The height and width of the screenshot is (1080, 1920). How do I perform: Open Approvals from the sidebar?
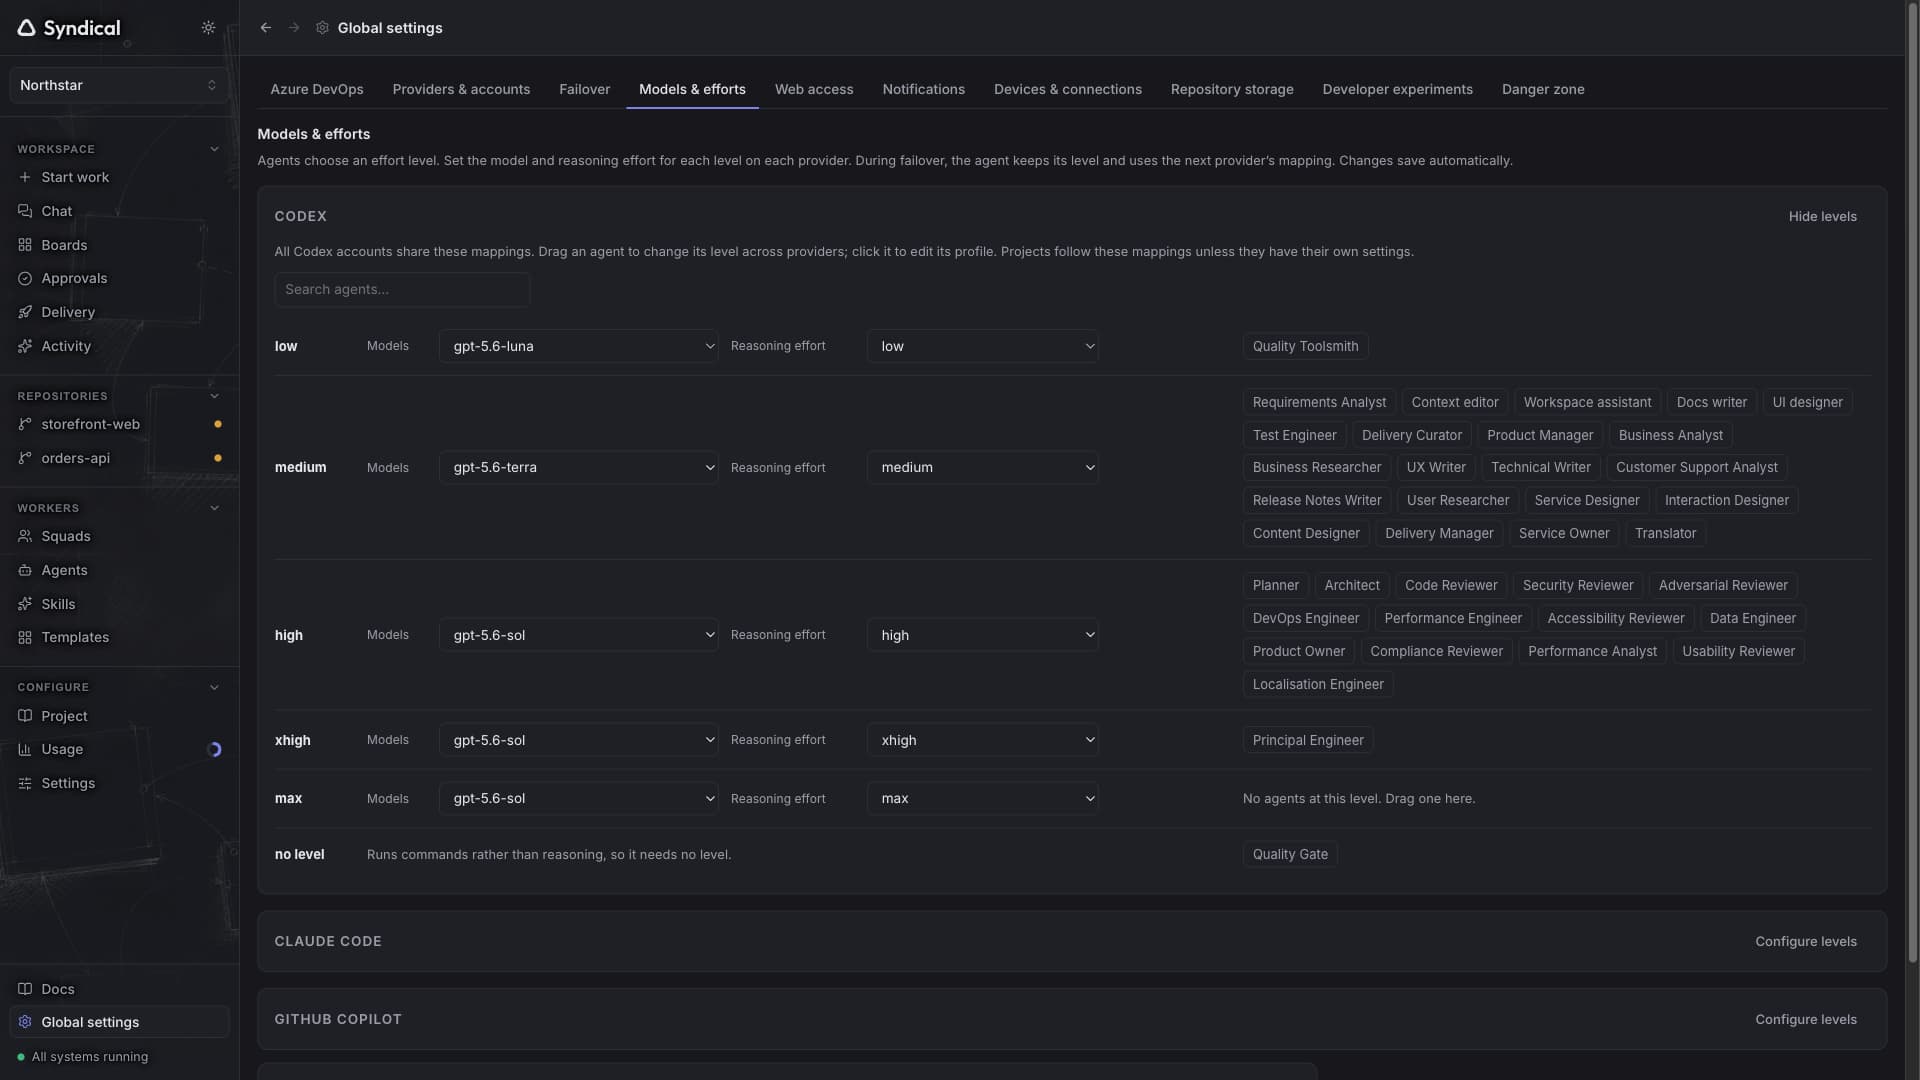click(119, 279)
